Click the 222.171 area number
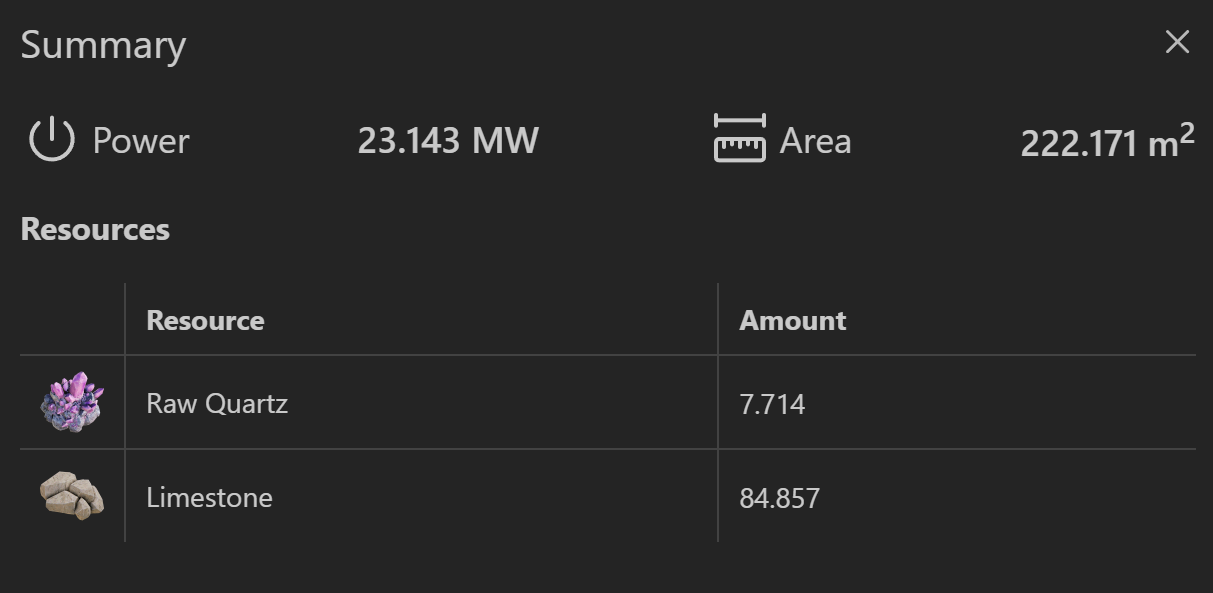Image resolution: width=1213 pixels, height=593 pixels. coord(1079,144)
